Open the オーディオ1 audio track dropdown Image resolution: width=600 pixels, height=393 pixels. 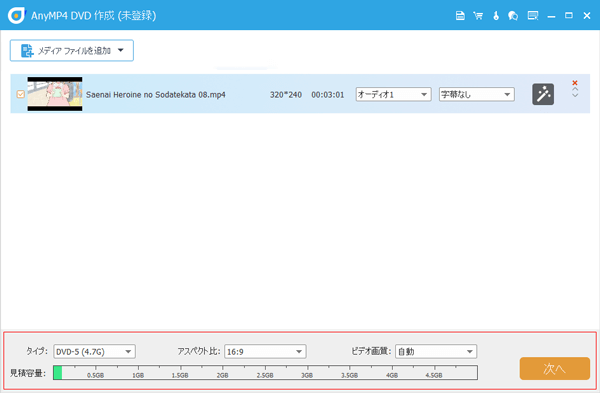point(393,95)
